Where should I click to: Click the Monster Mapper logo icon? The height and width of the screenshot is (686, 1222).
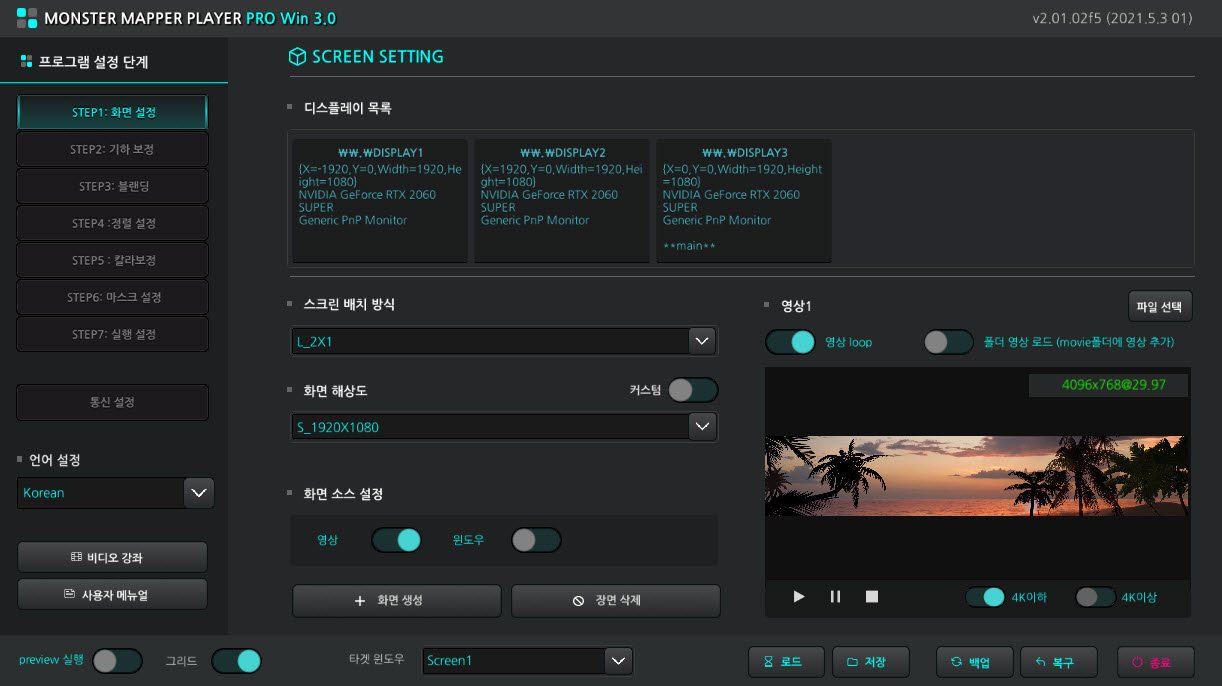coord(26,18)
